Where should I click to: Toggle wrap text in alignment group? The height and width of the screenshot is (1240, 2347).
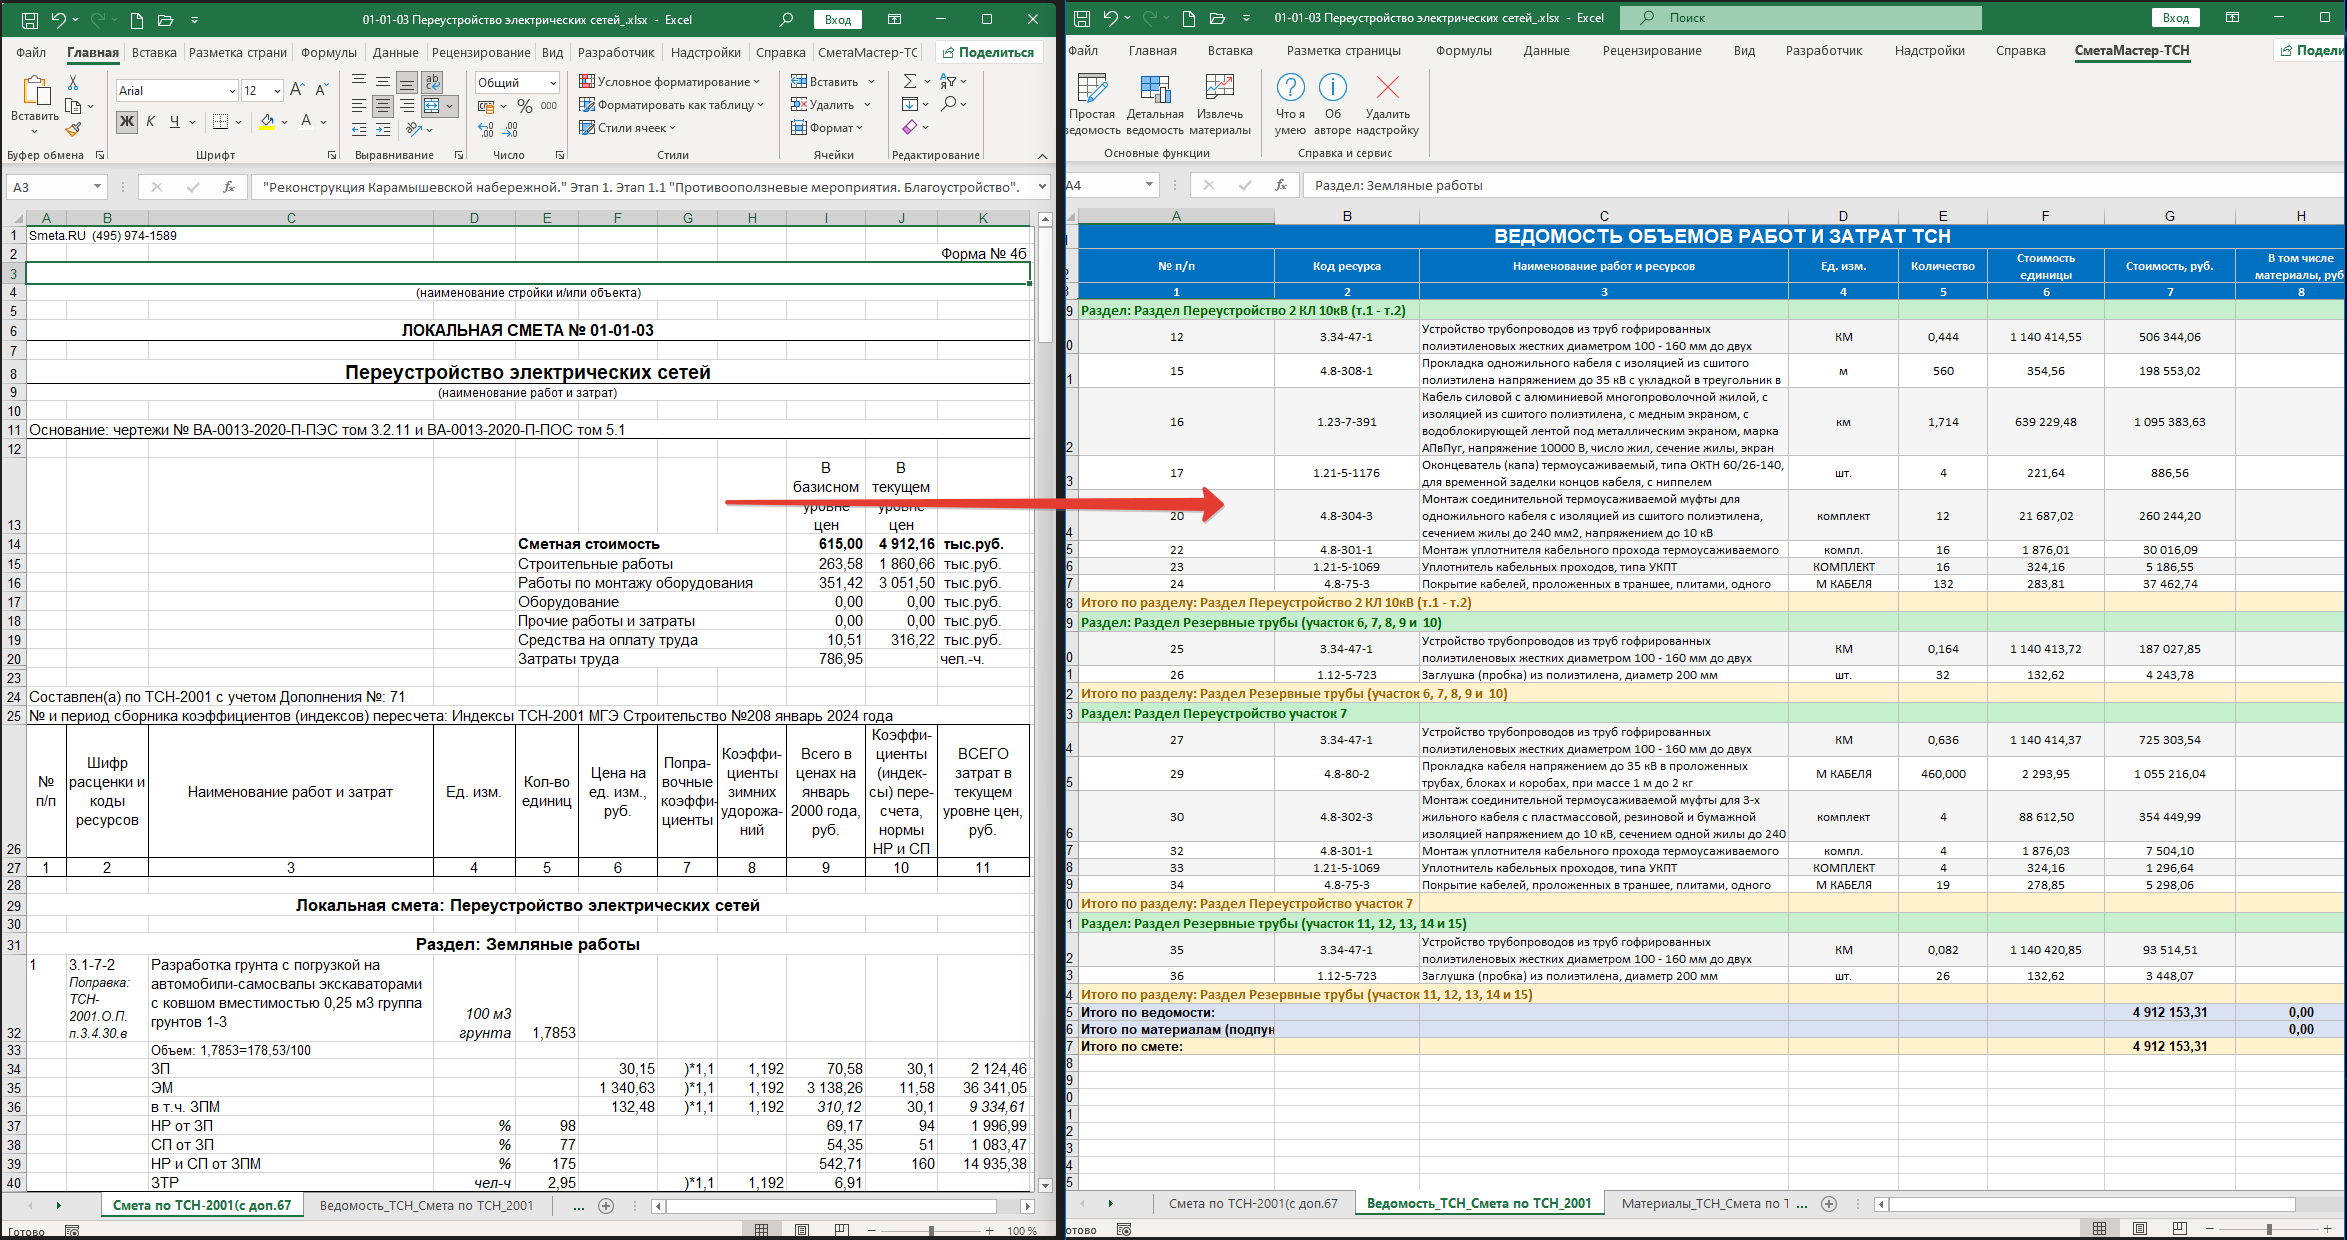tap(432, 82)
